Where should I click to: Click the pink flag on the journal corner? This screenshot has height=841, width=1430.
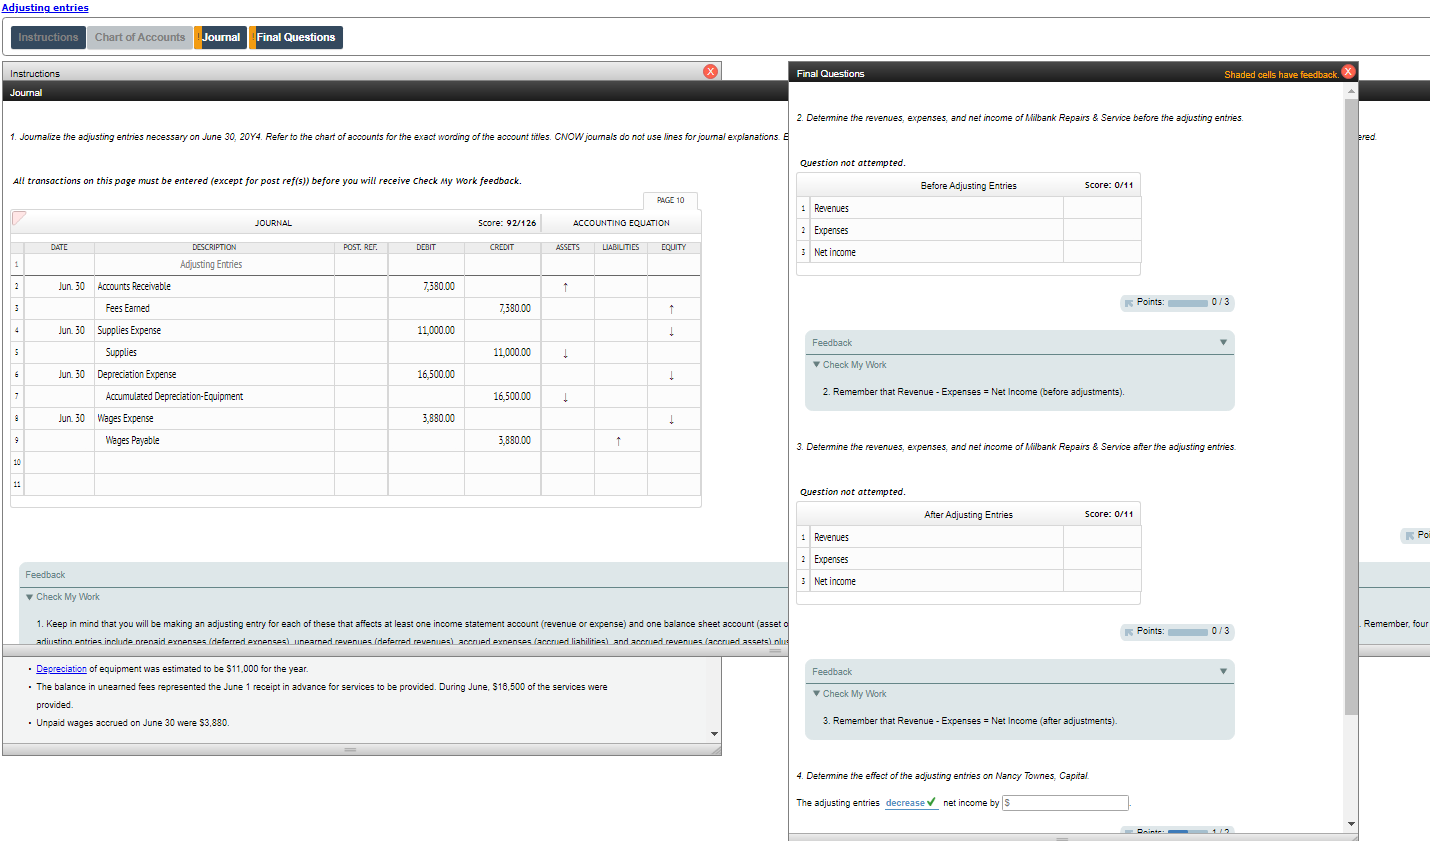click(17, 219)
